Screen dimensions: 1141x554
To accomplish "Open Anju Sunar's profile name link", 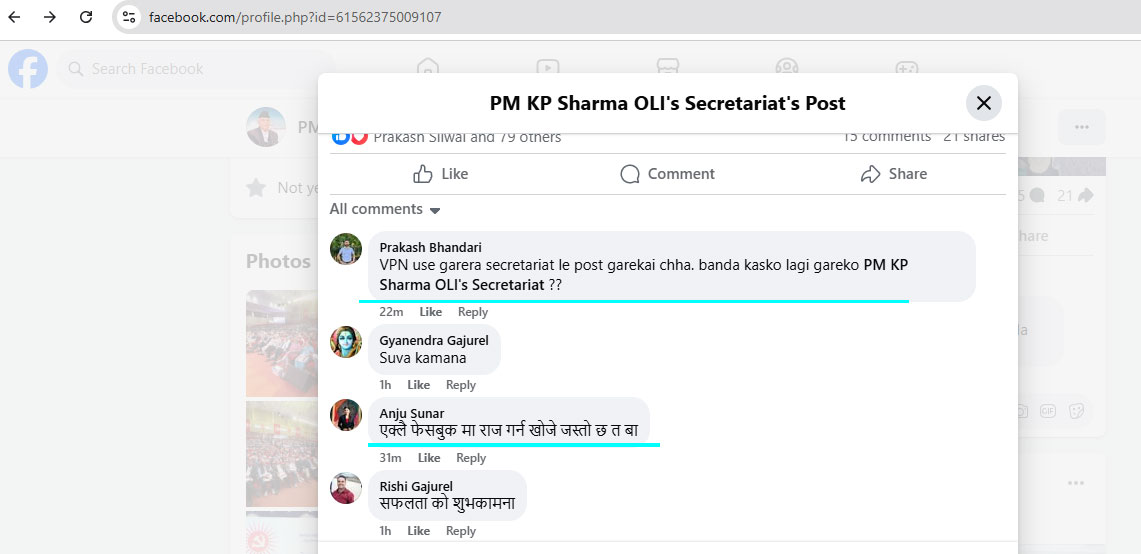I will pos(412,413).
